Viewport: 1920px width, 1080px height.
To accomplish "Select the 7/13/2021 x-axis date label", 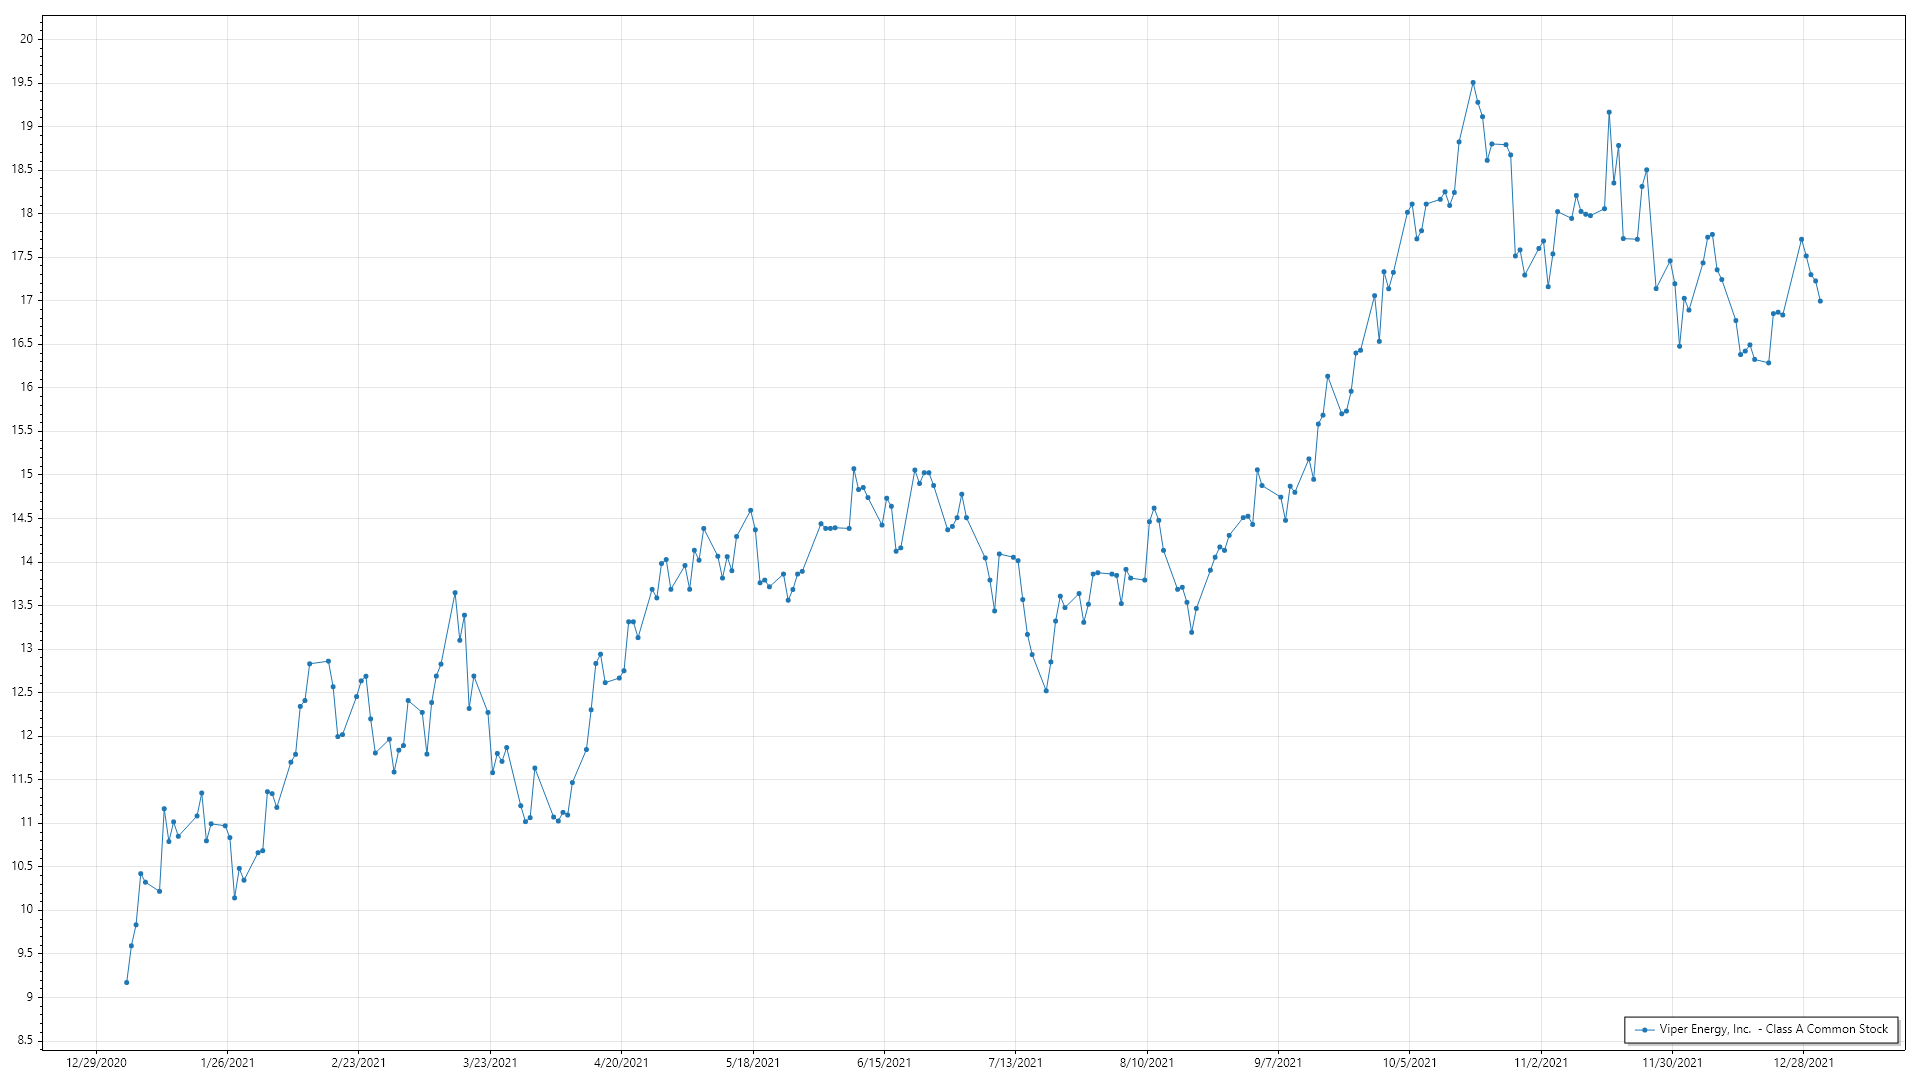I will click(1015, 1062).
